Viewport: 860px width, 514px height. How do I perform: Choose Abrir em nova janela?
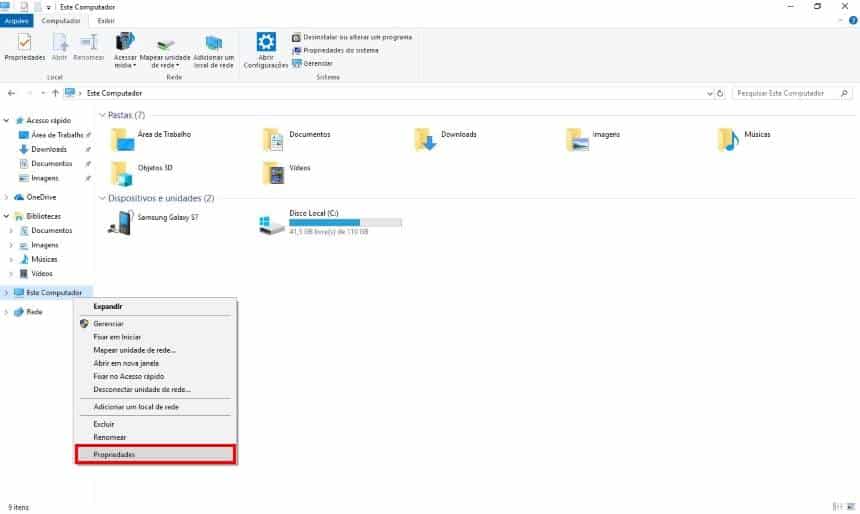coord(156,363)
